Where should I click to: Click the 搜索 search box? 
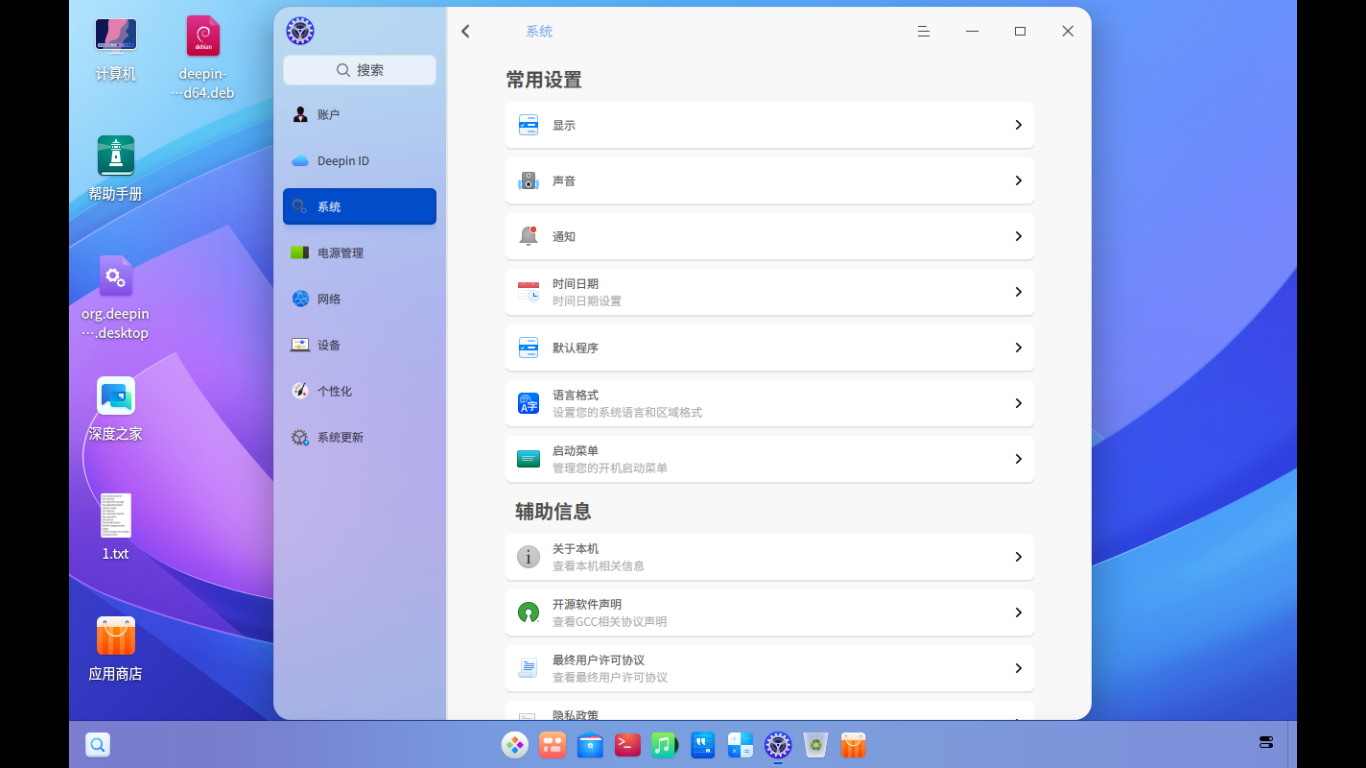(360, 70)
